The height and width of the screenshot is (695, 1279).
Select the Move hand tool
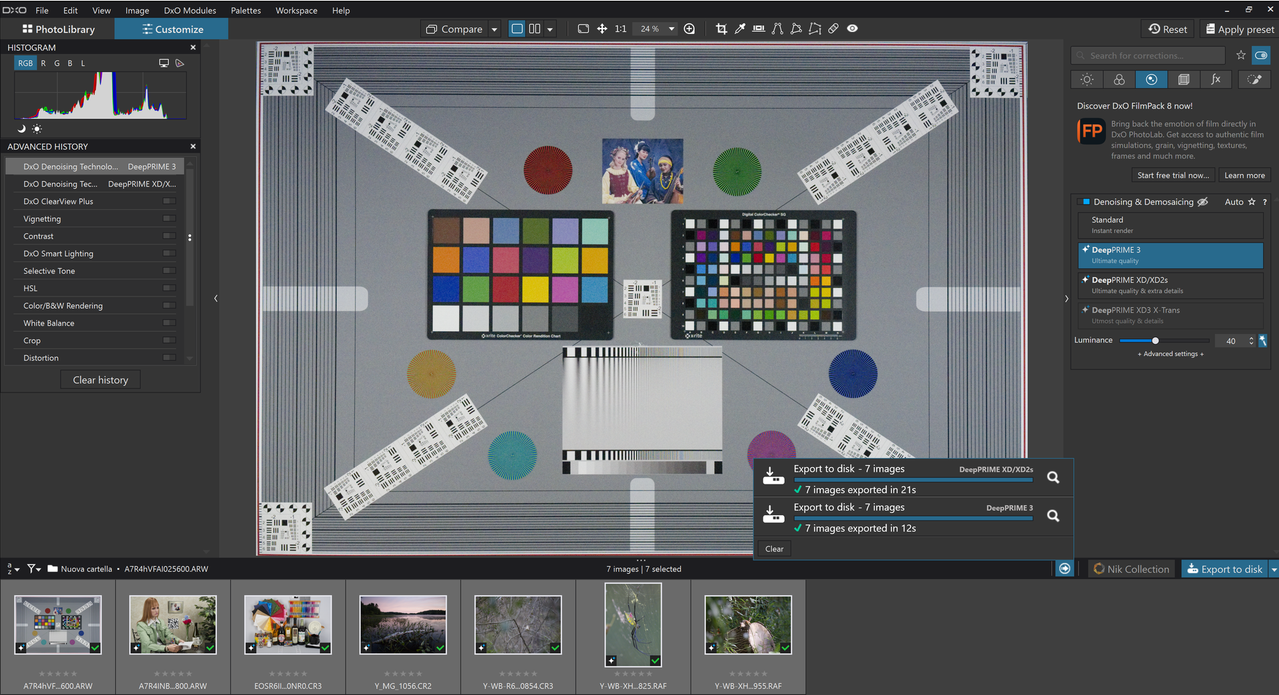[602, 29]
